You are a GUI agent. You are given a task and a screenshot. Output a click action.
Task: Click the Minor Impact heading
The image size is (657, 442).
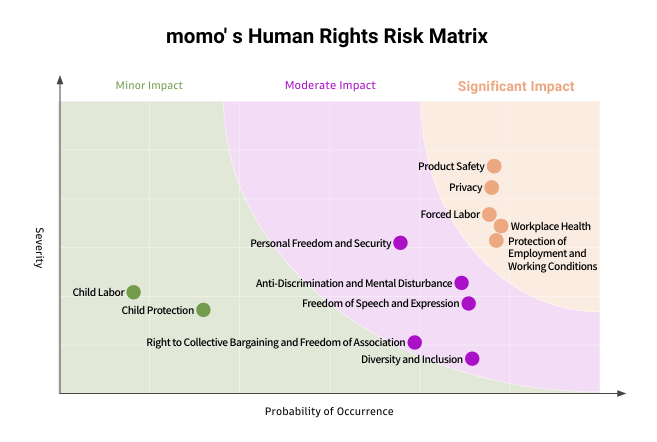click(x=149, y=86)
